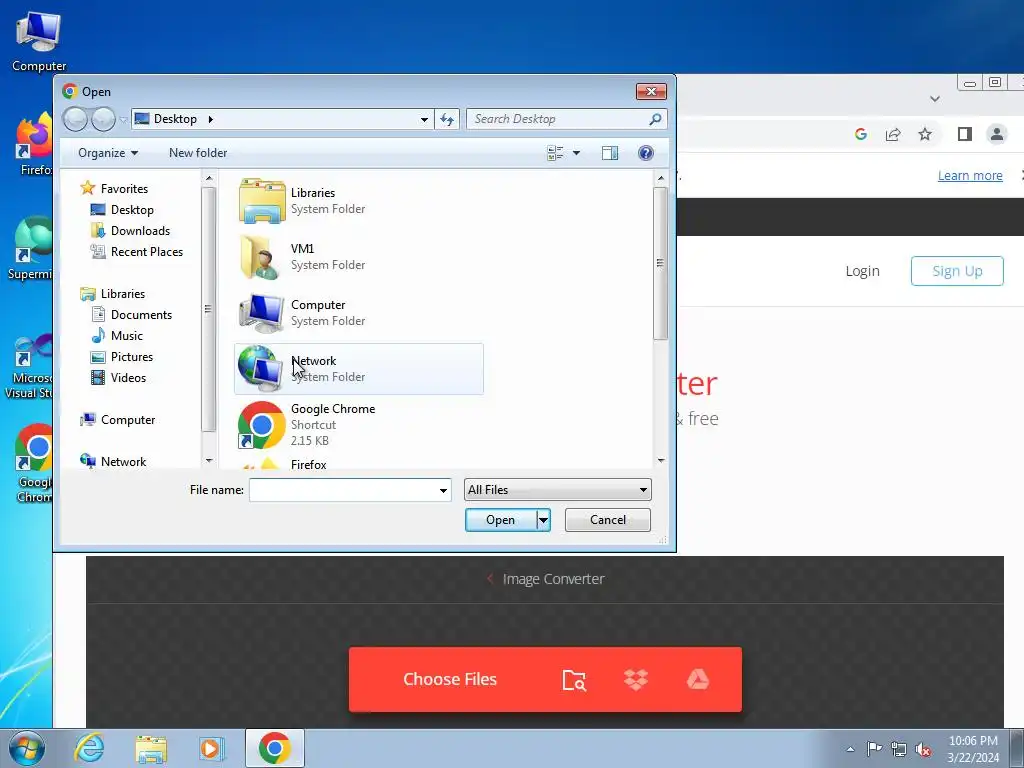Click the search magnifier in Search Desktop
This screenshot has width=1024, height=768.
click(x=655, y=119)
